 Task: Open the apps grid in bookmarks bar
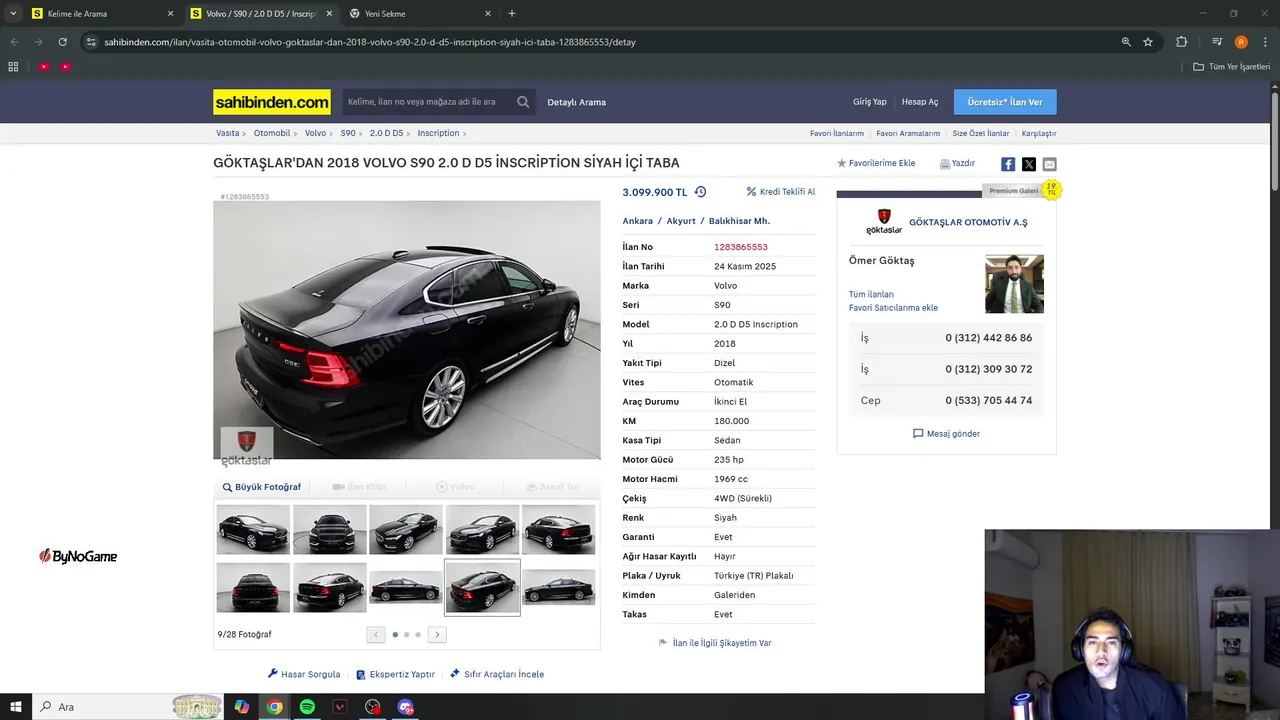13,67
